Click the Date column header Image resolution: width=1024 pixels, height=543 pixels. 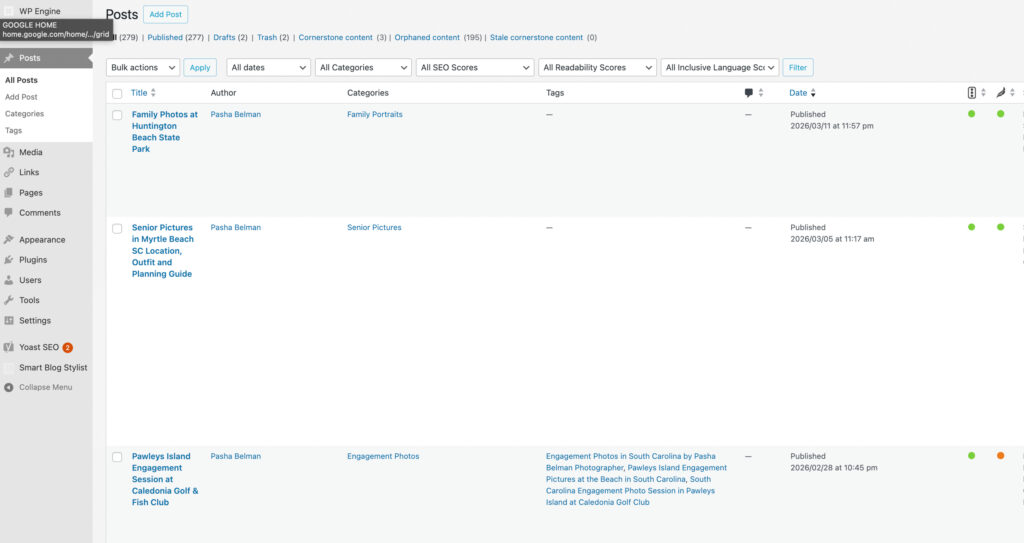[x=798, y=93]
